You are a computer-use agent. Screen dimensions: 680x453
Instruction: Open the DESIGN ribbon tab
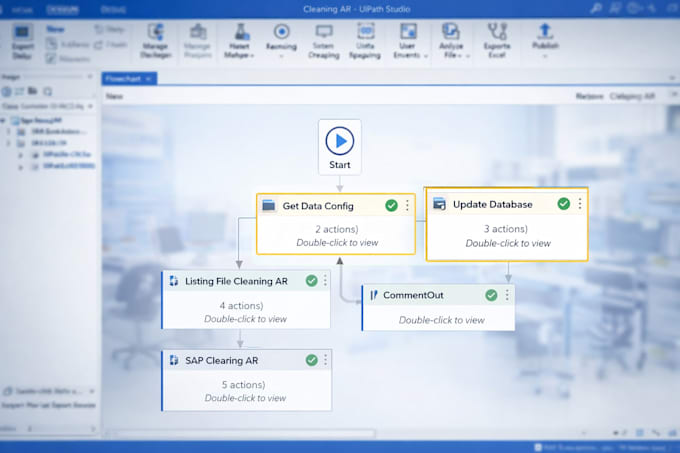(x=62, y=9)
